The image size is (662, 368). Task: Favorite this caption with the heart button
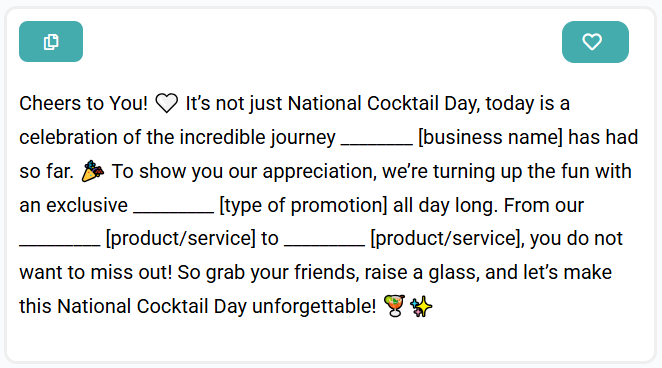(x=595, y=42)
